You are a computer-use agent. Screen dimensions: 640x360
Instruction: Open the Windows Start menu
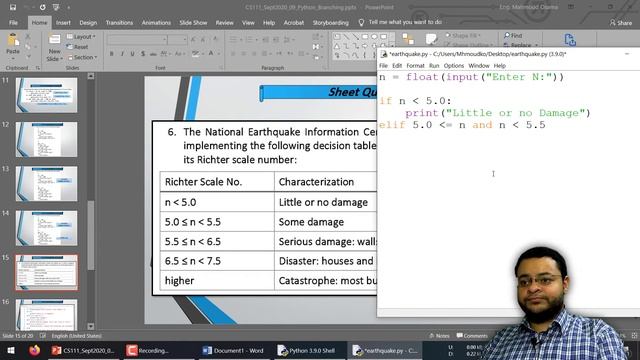click(11, 351)
